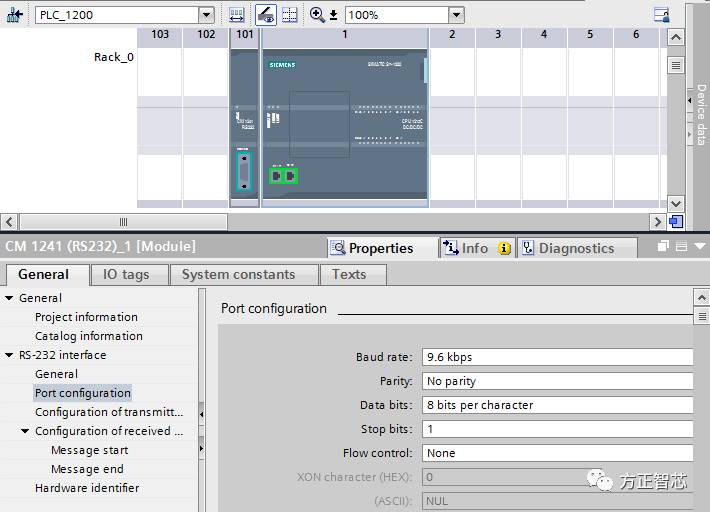Toggle the address overview pencil icon
710x512 pixels.
266,15
